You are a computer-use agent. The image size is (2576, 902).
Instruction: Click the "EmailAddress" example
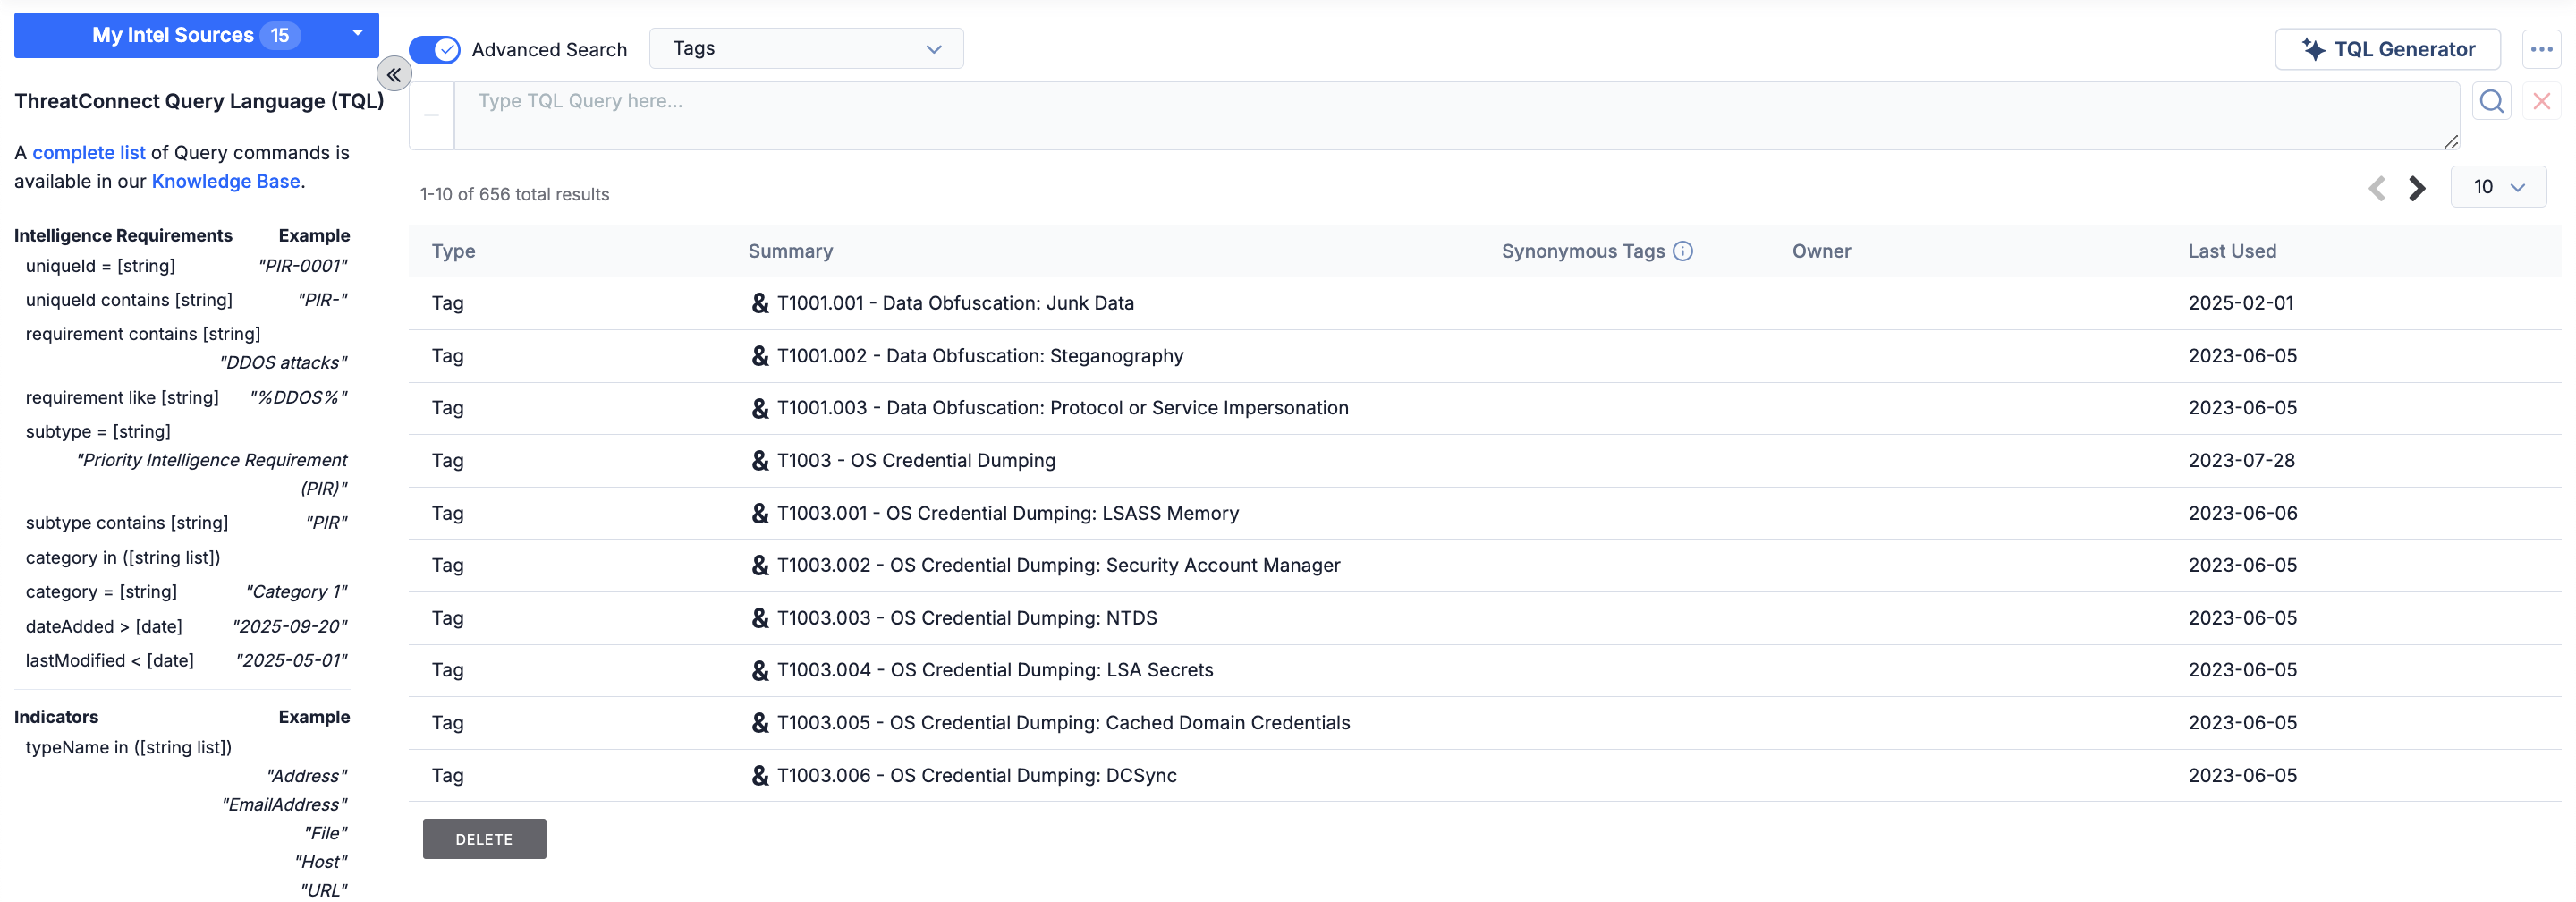284,805
